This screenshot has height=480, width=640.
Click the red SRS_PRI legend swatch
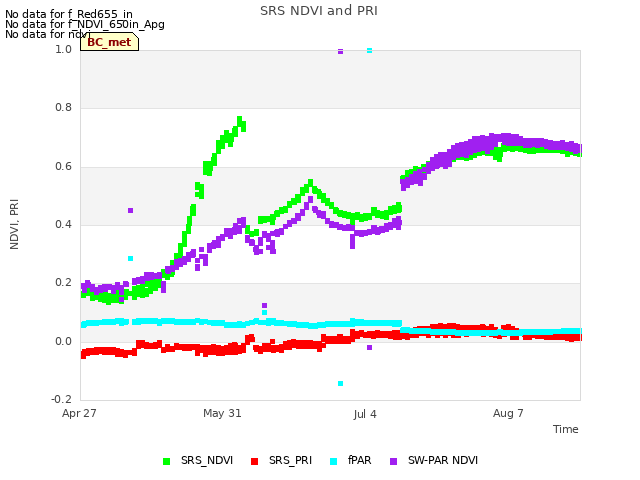pyautogui.click(x=254, y=461)
